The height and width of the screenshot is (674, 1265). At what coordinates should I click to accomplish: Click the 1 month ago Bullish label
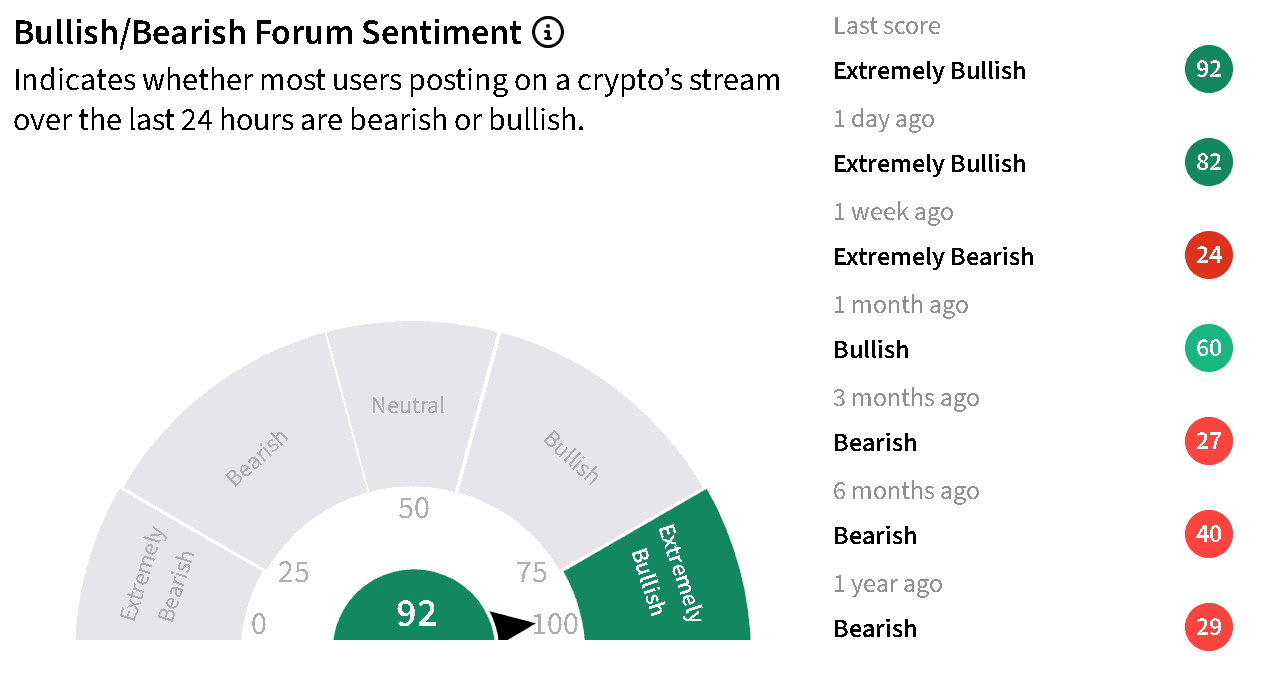click(x=871, y=350)
